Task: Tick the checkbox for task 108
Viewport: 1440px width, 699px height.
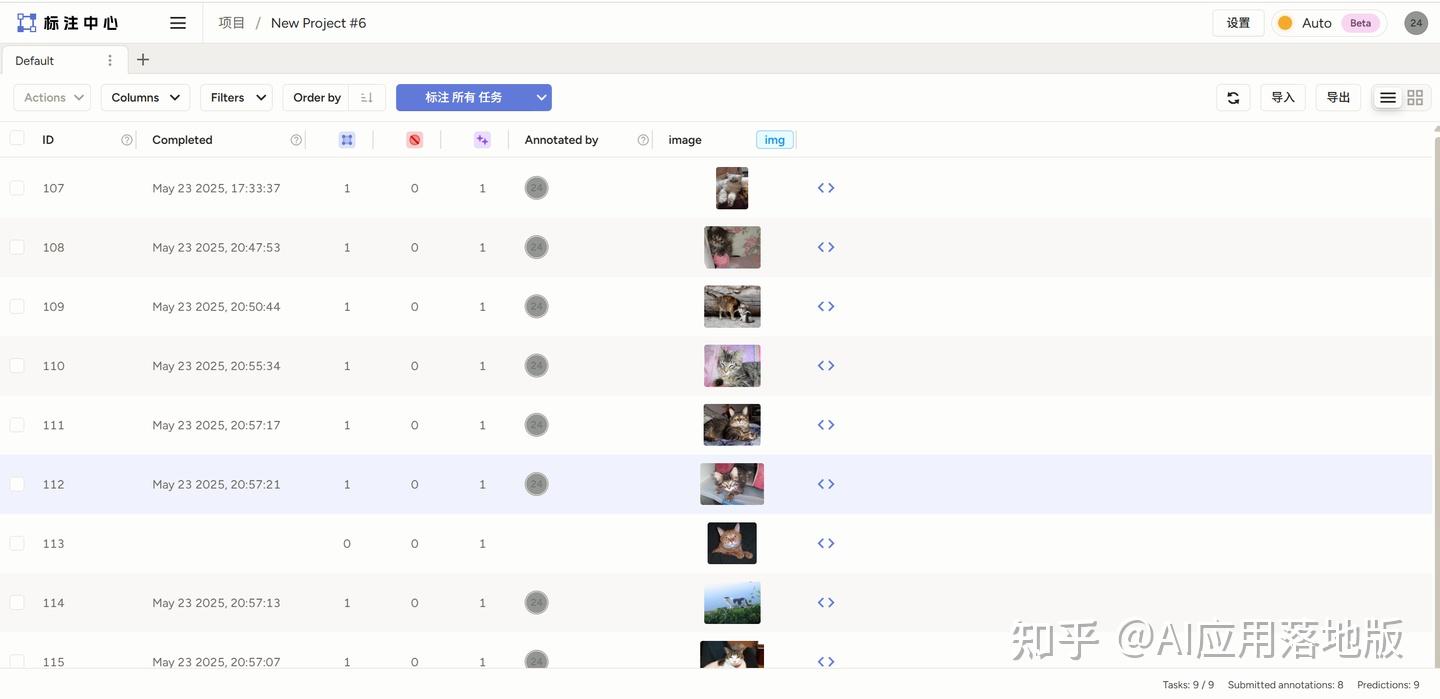Action: pyautogui.click(x=17, y=247)
